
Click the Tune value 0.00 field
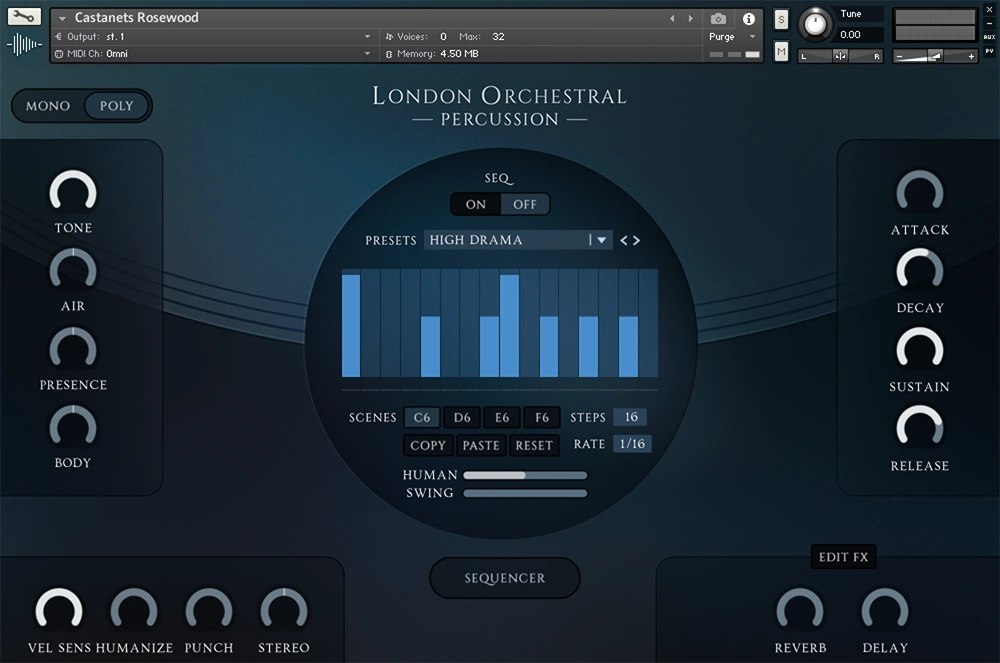[x=857, y=34]
